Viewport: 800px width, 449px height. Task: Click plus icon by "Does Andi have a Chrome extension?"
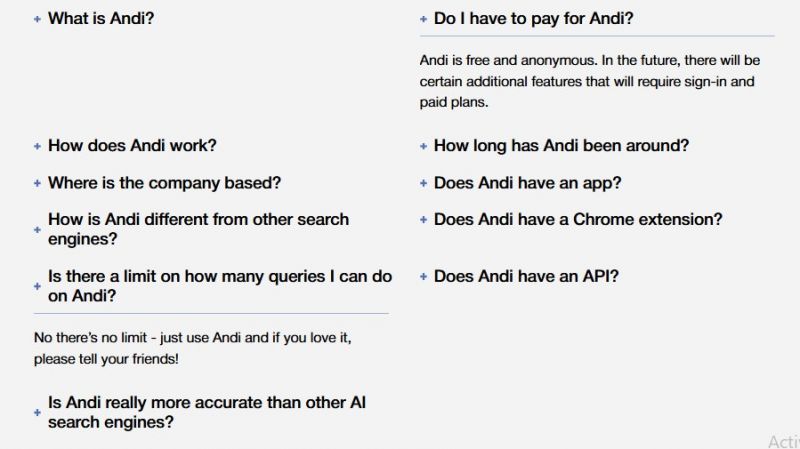tap(423, 220)
